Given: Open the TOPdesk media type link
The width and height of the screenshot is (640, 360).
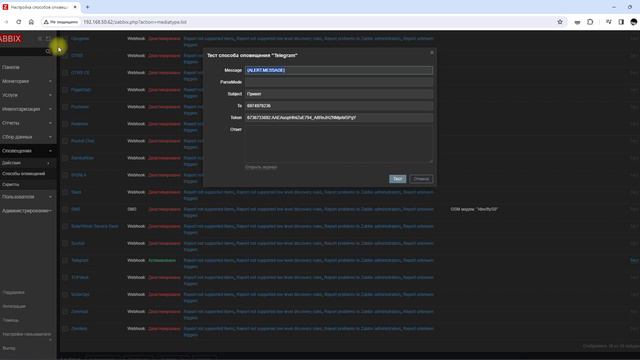Looking at the screenshot, I should pyautogui.click(x=80, y=277).
